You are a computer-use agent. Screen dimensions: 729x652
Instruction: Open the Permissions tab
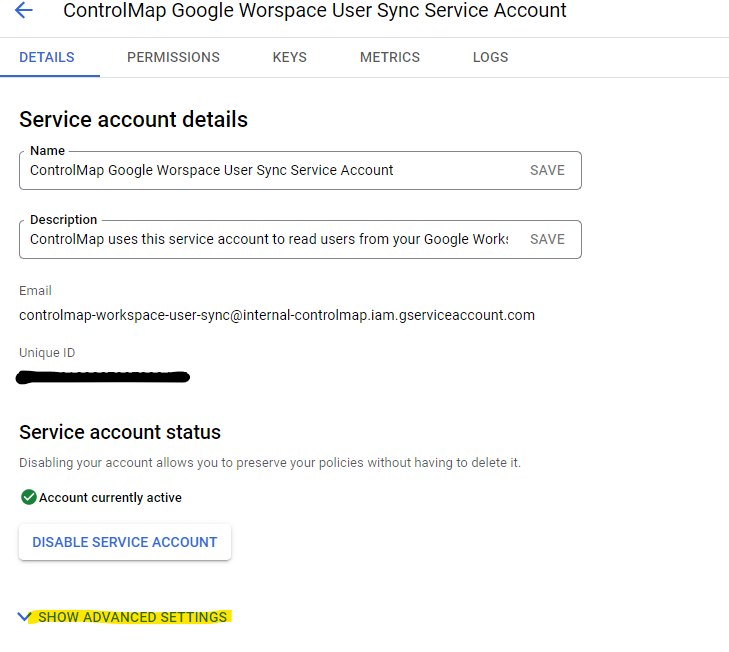[x=173, y=57]
